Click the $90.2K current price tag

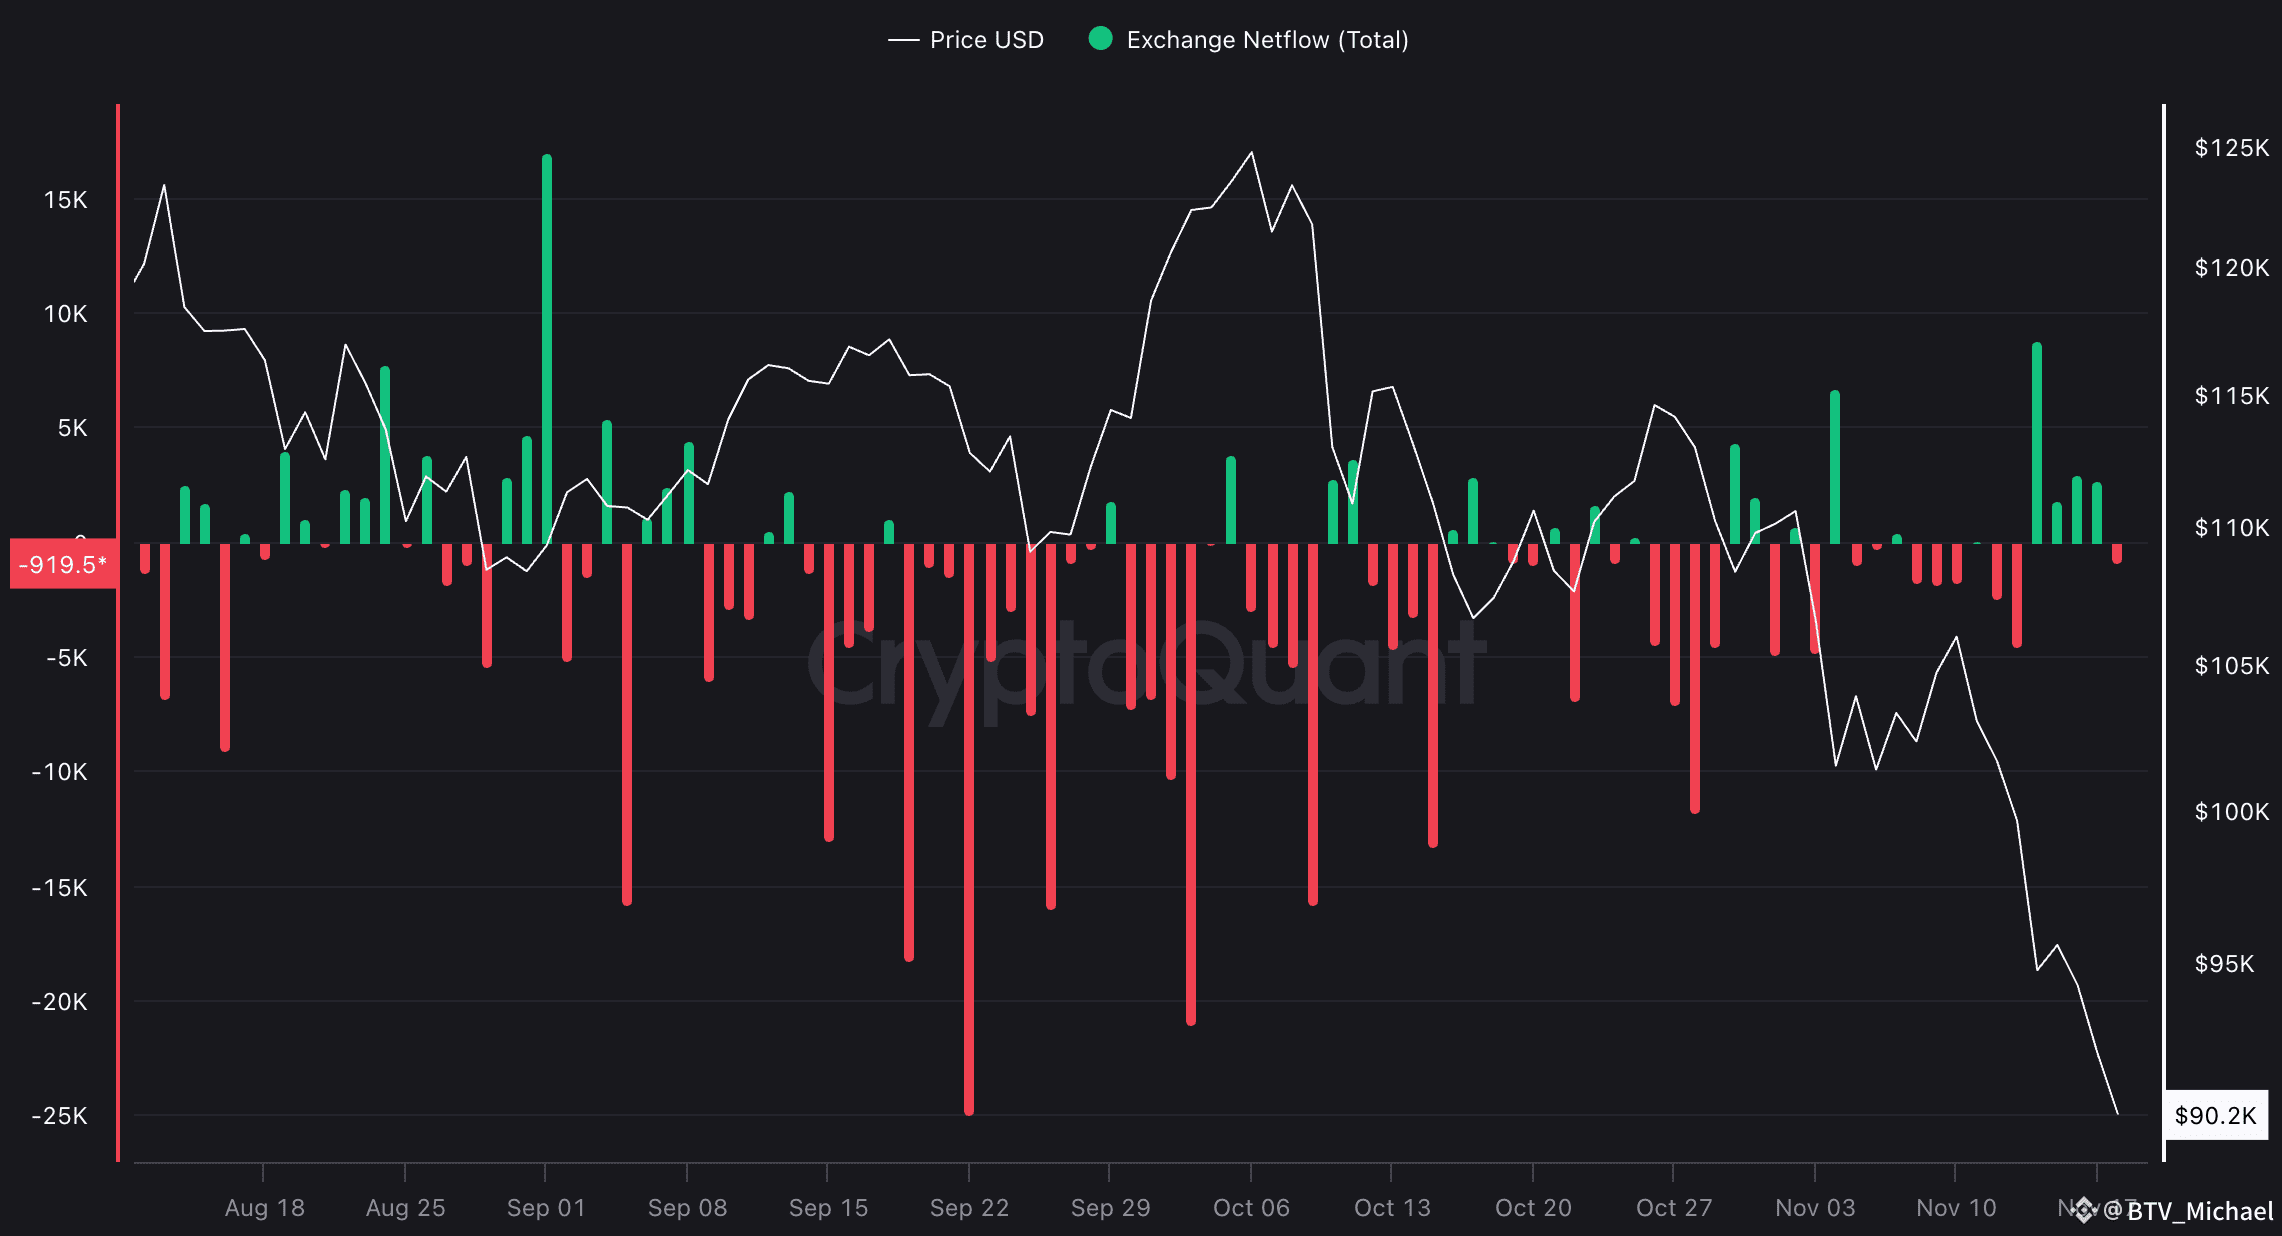(2215, 1115)
